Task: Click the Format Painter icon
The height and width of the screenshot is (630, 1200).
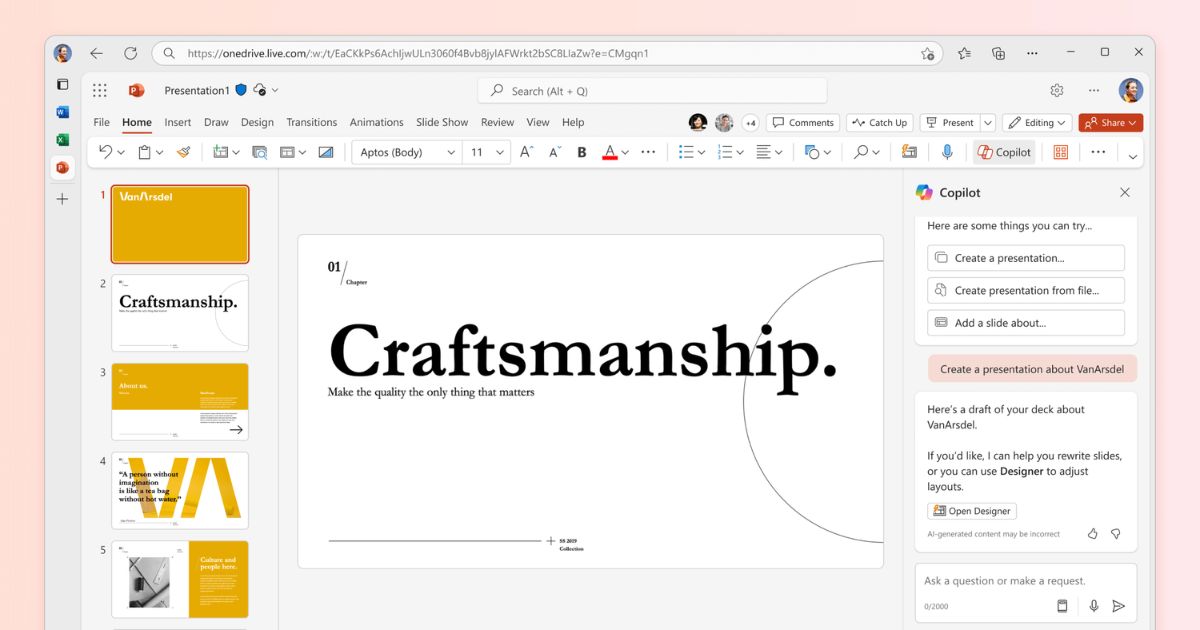Action: point(183,152)
